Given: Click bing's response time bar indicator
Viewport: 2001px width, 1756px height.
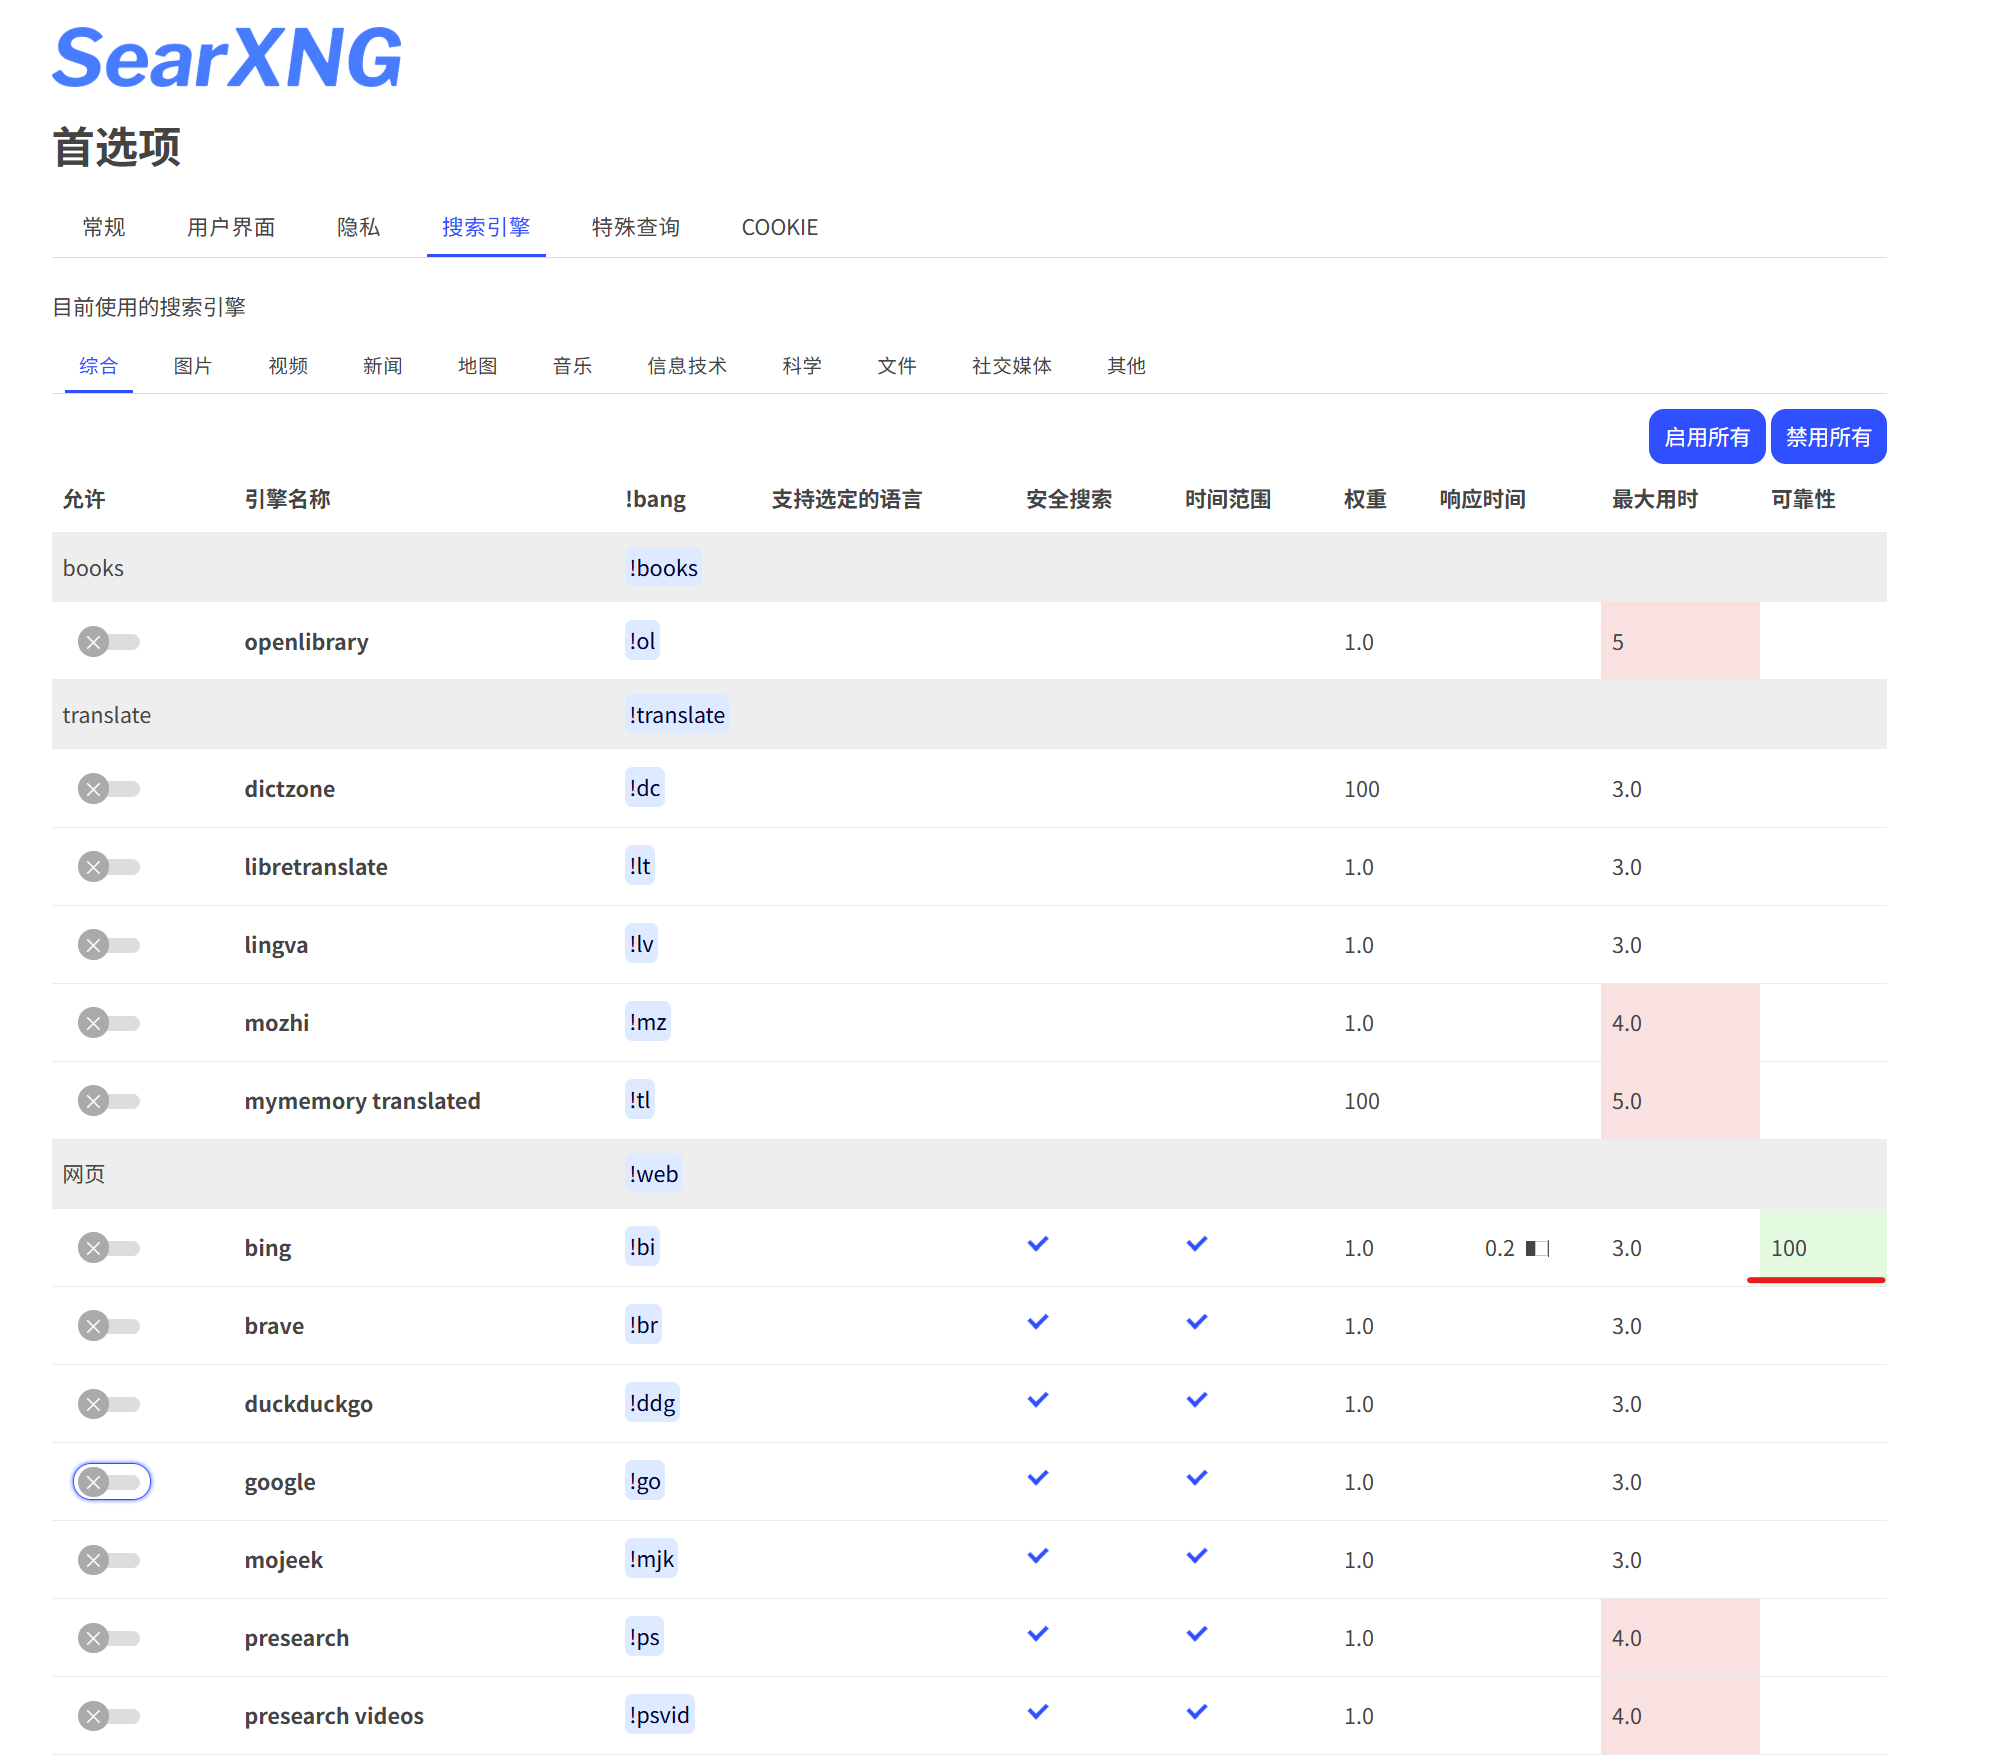Looking at the screenshot, I should coord(1536,1248).
